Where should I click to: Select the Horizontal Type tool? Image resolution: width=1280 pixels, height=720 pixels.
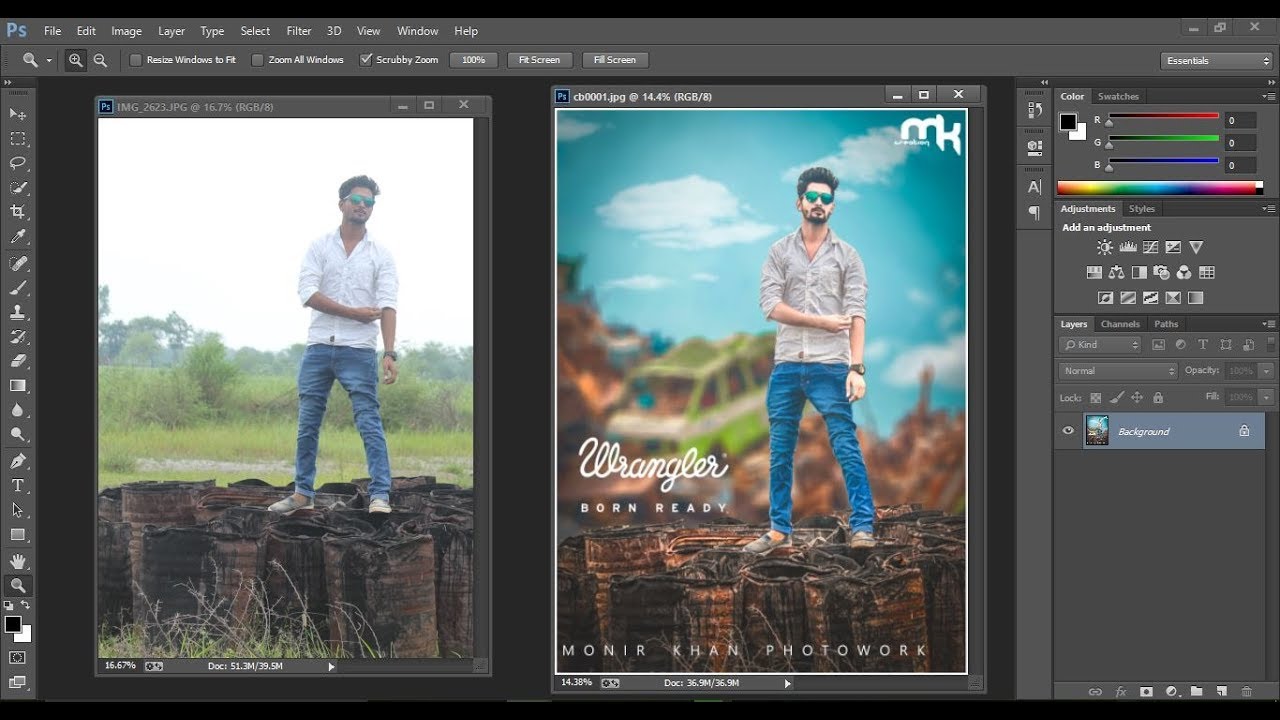tap(18, 486)
